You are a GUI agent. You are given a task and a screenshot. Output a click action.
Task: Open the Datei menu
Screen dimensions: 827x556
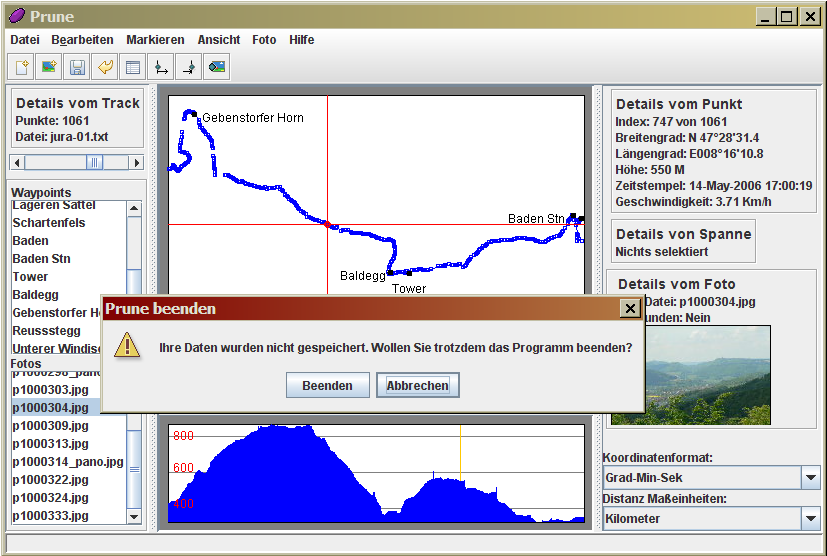click(x=25, y=40)
